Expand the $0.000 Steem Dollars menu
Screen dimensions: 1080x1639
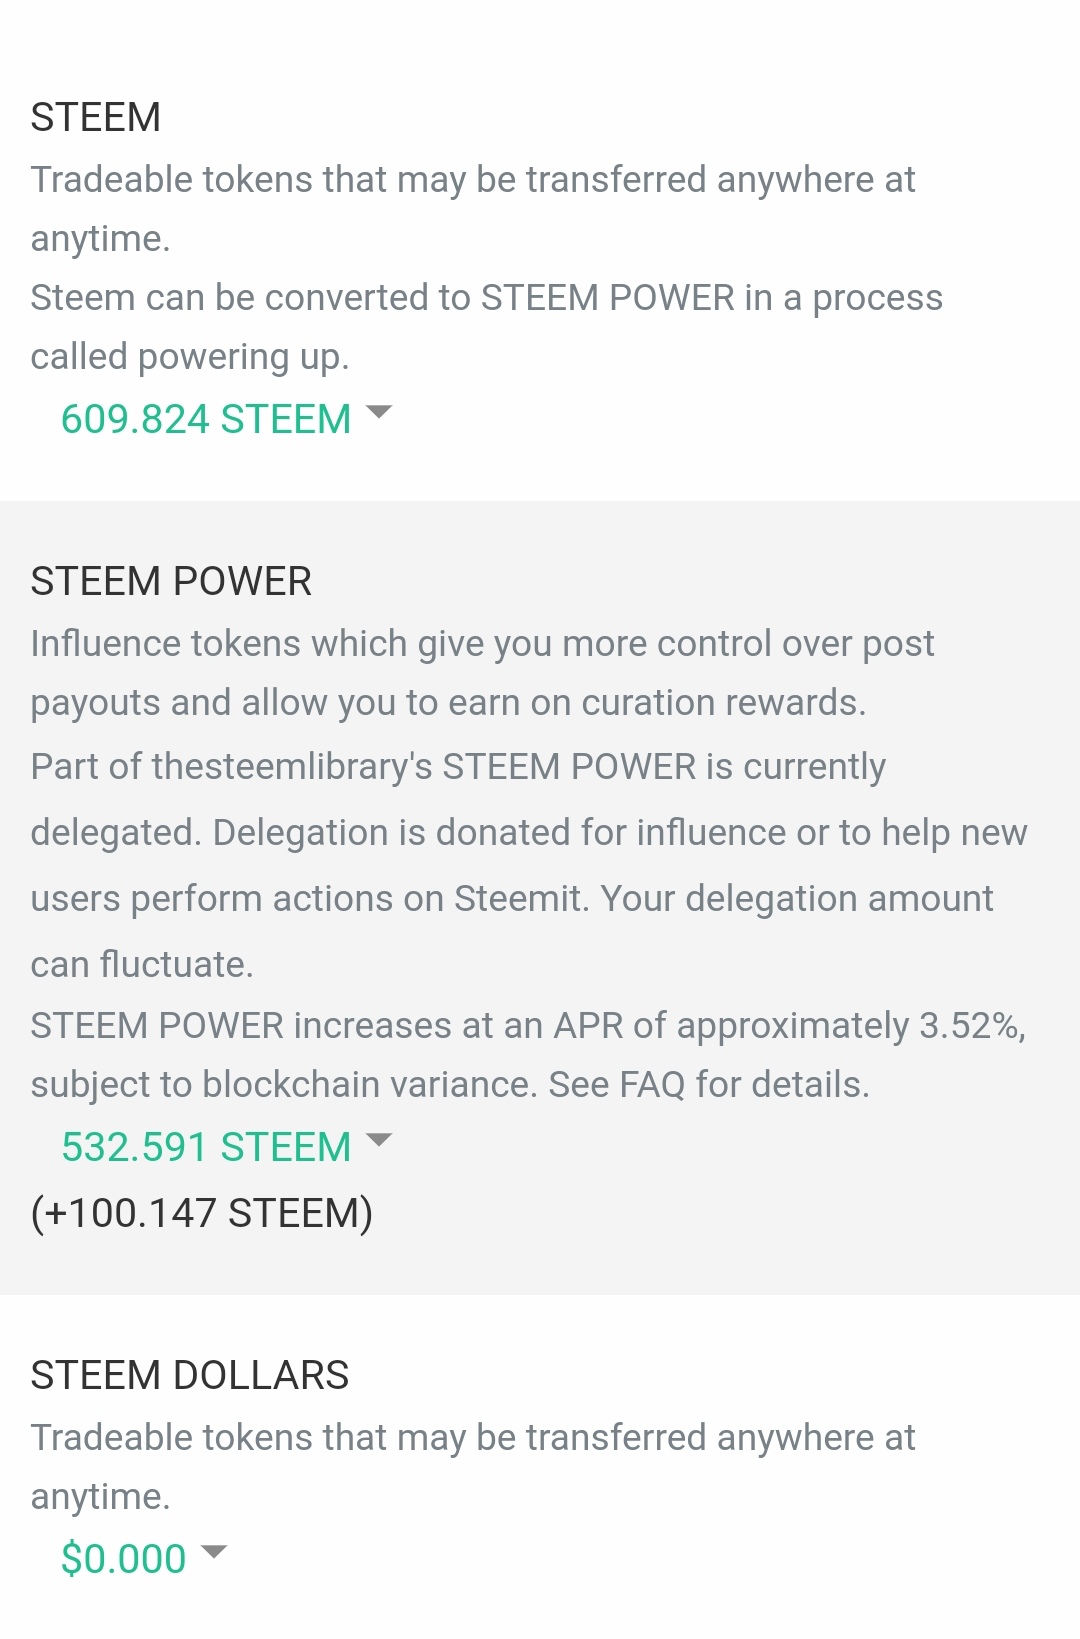pyautogui.click(x=124, y=1559)
